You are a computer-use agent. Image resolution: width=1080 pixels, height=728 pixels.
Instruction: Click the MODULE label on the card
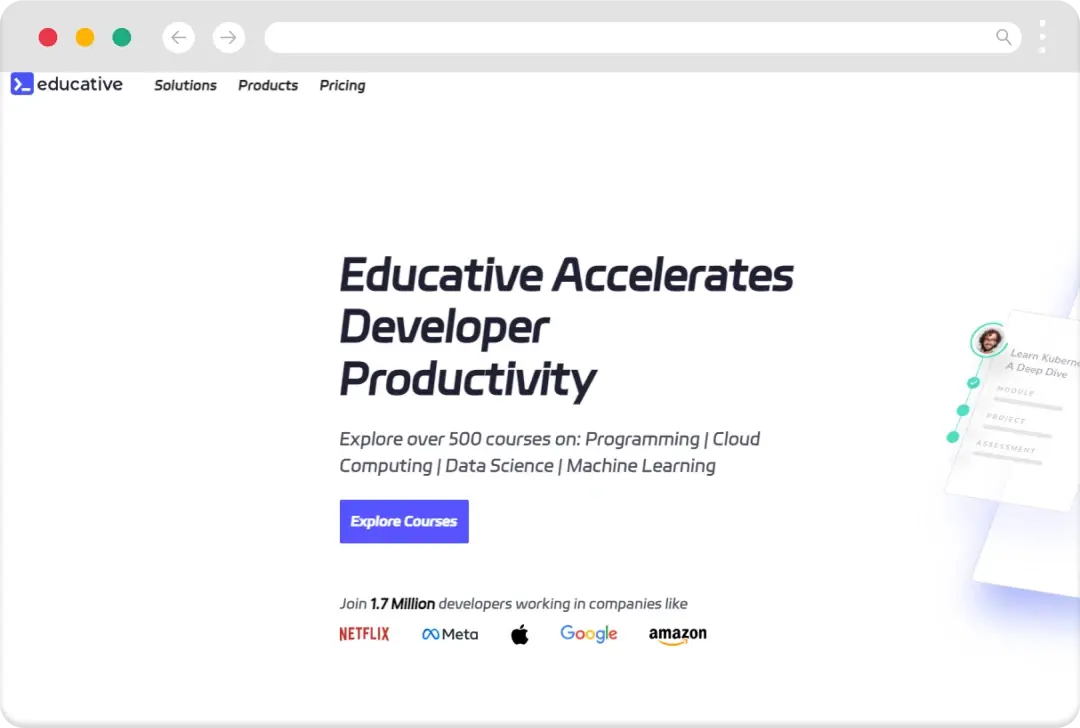(x=1015, y=391)
